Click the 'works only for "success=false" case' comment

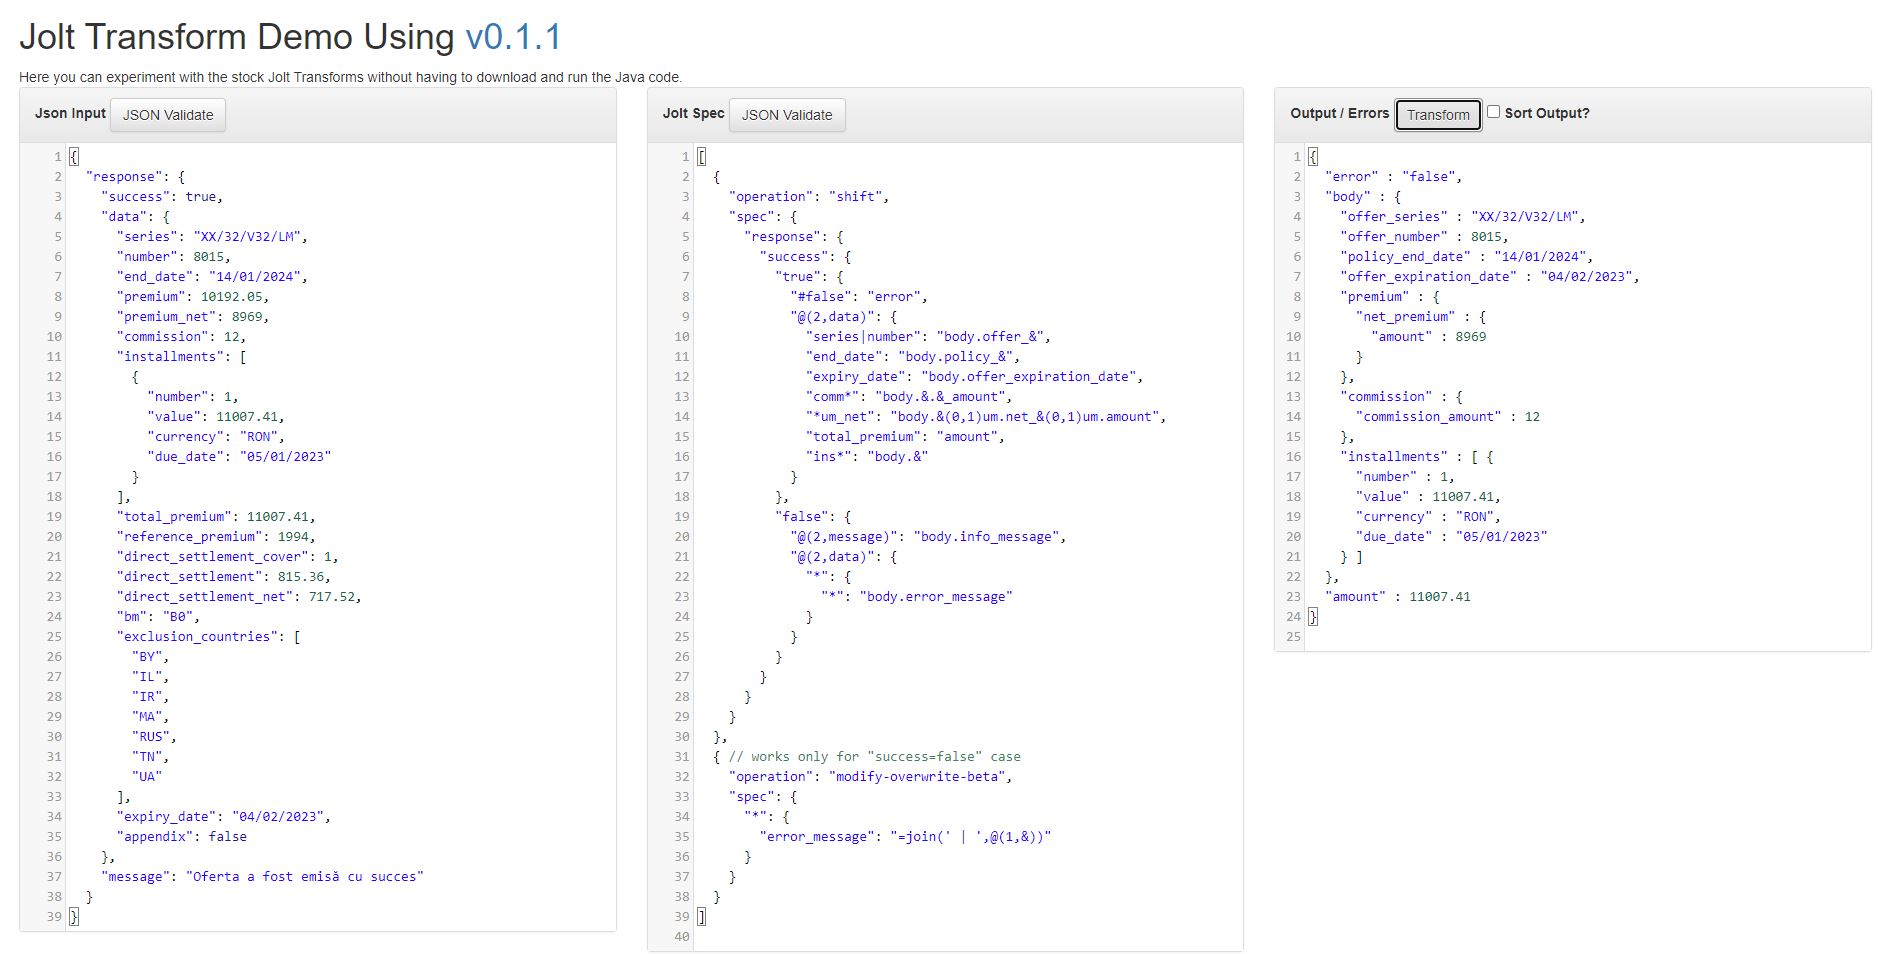point(875,757)
